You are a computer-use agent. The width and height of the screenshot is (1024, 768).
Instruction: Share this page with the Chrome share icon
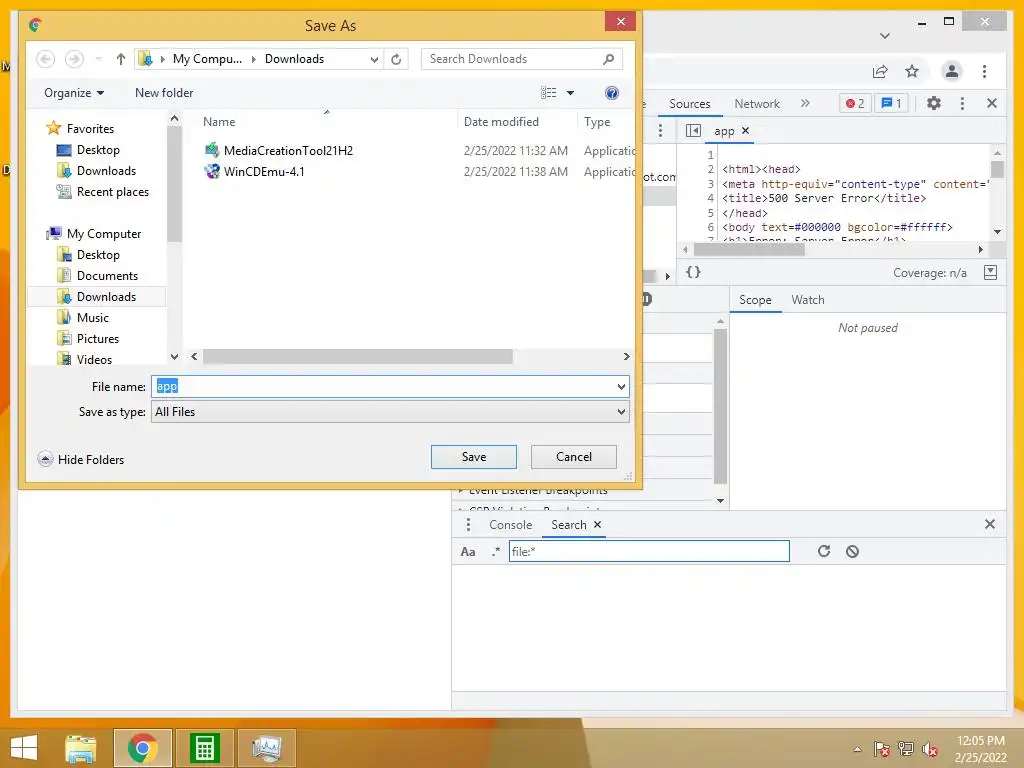880,71
